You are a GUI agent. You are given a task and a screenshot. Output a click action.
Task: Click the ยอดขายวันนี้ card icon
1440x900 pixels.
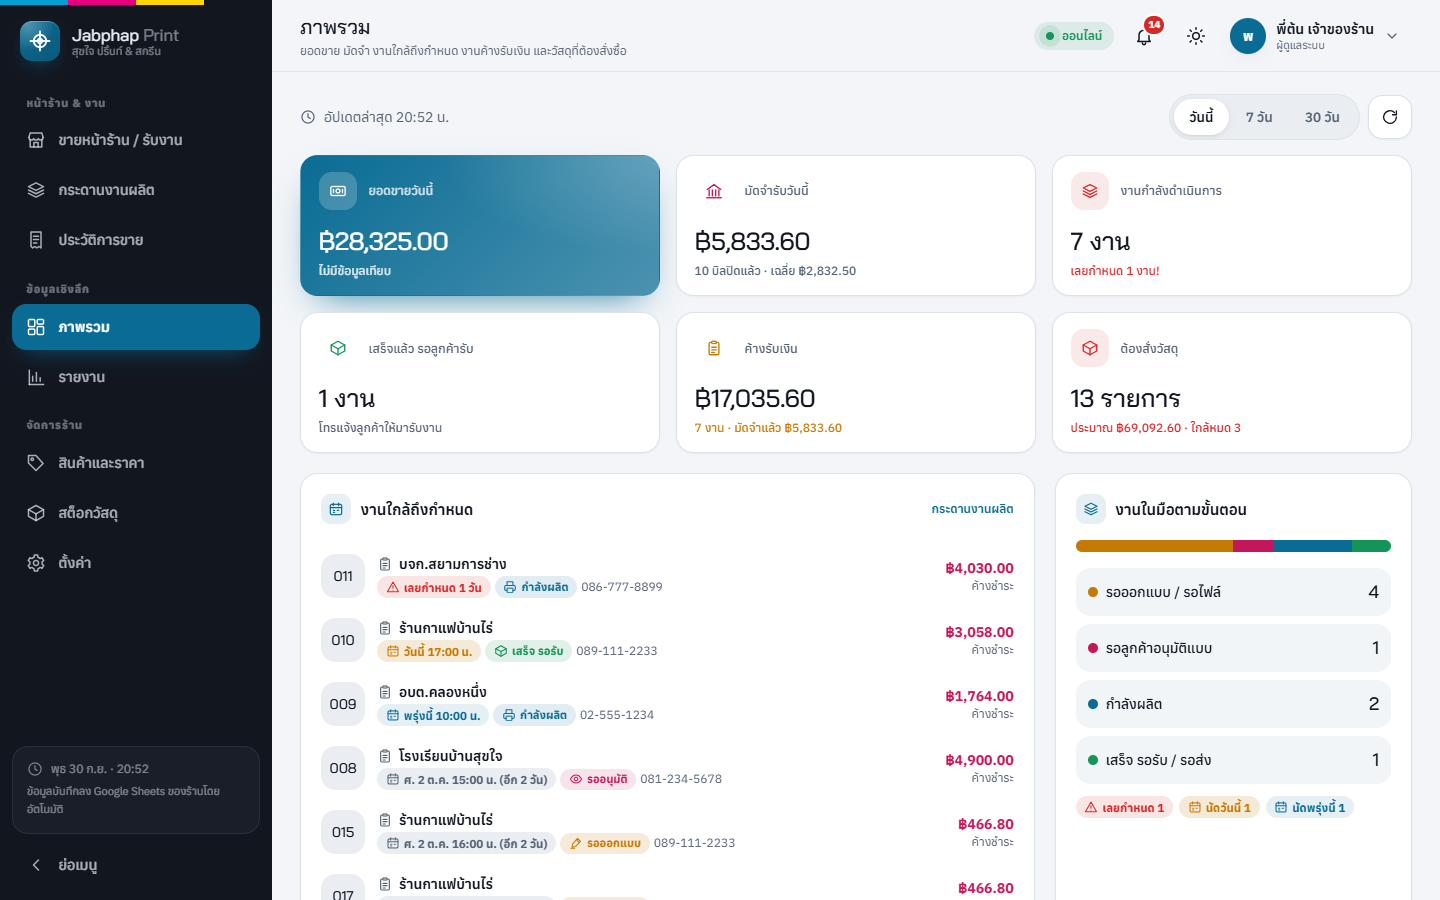pos(338,191)
